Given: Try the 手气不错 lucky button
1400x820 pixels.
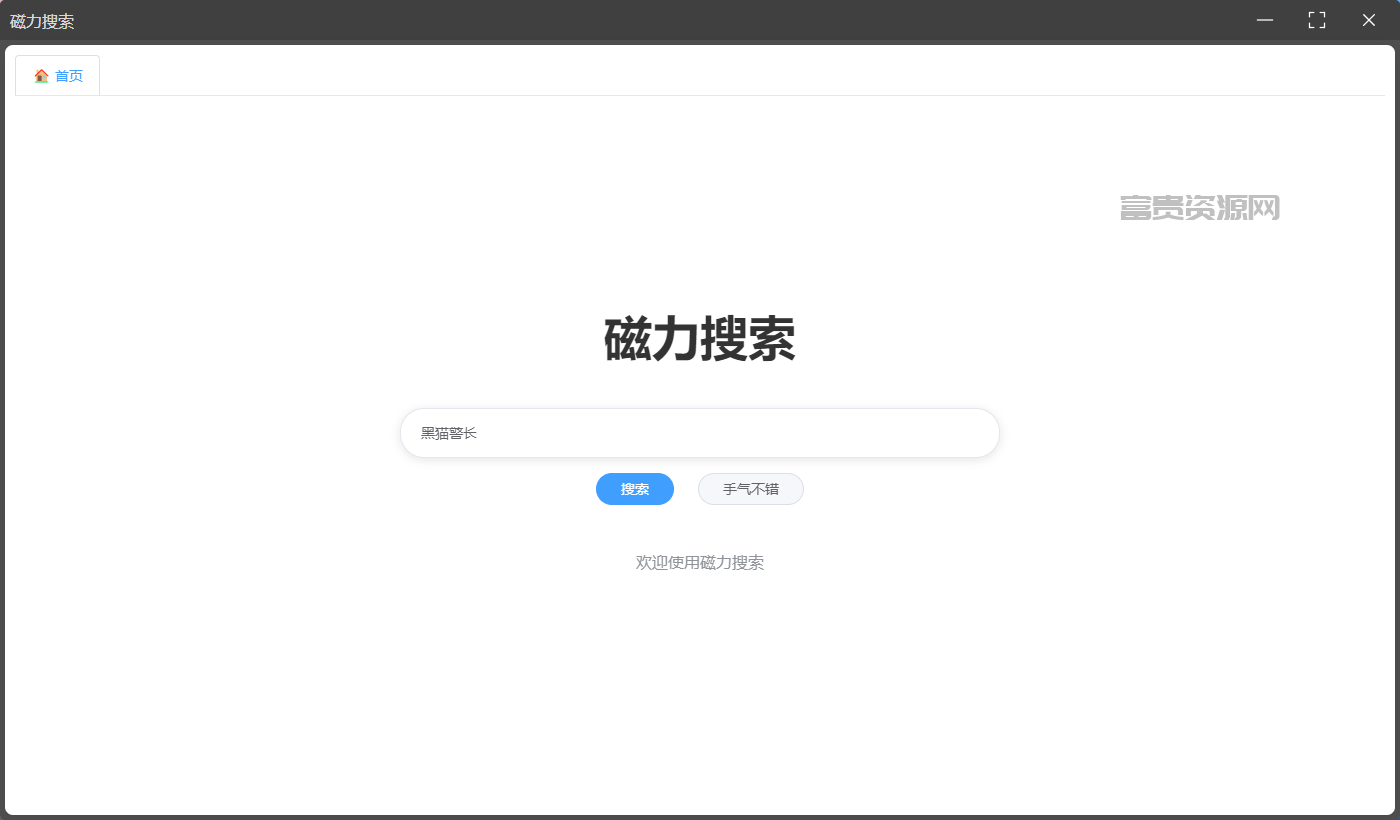Looking at the screenshot, I should (x=751, y=489).
